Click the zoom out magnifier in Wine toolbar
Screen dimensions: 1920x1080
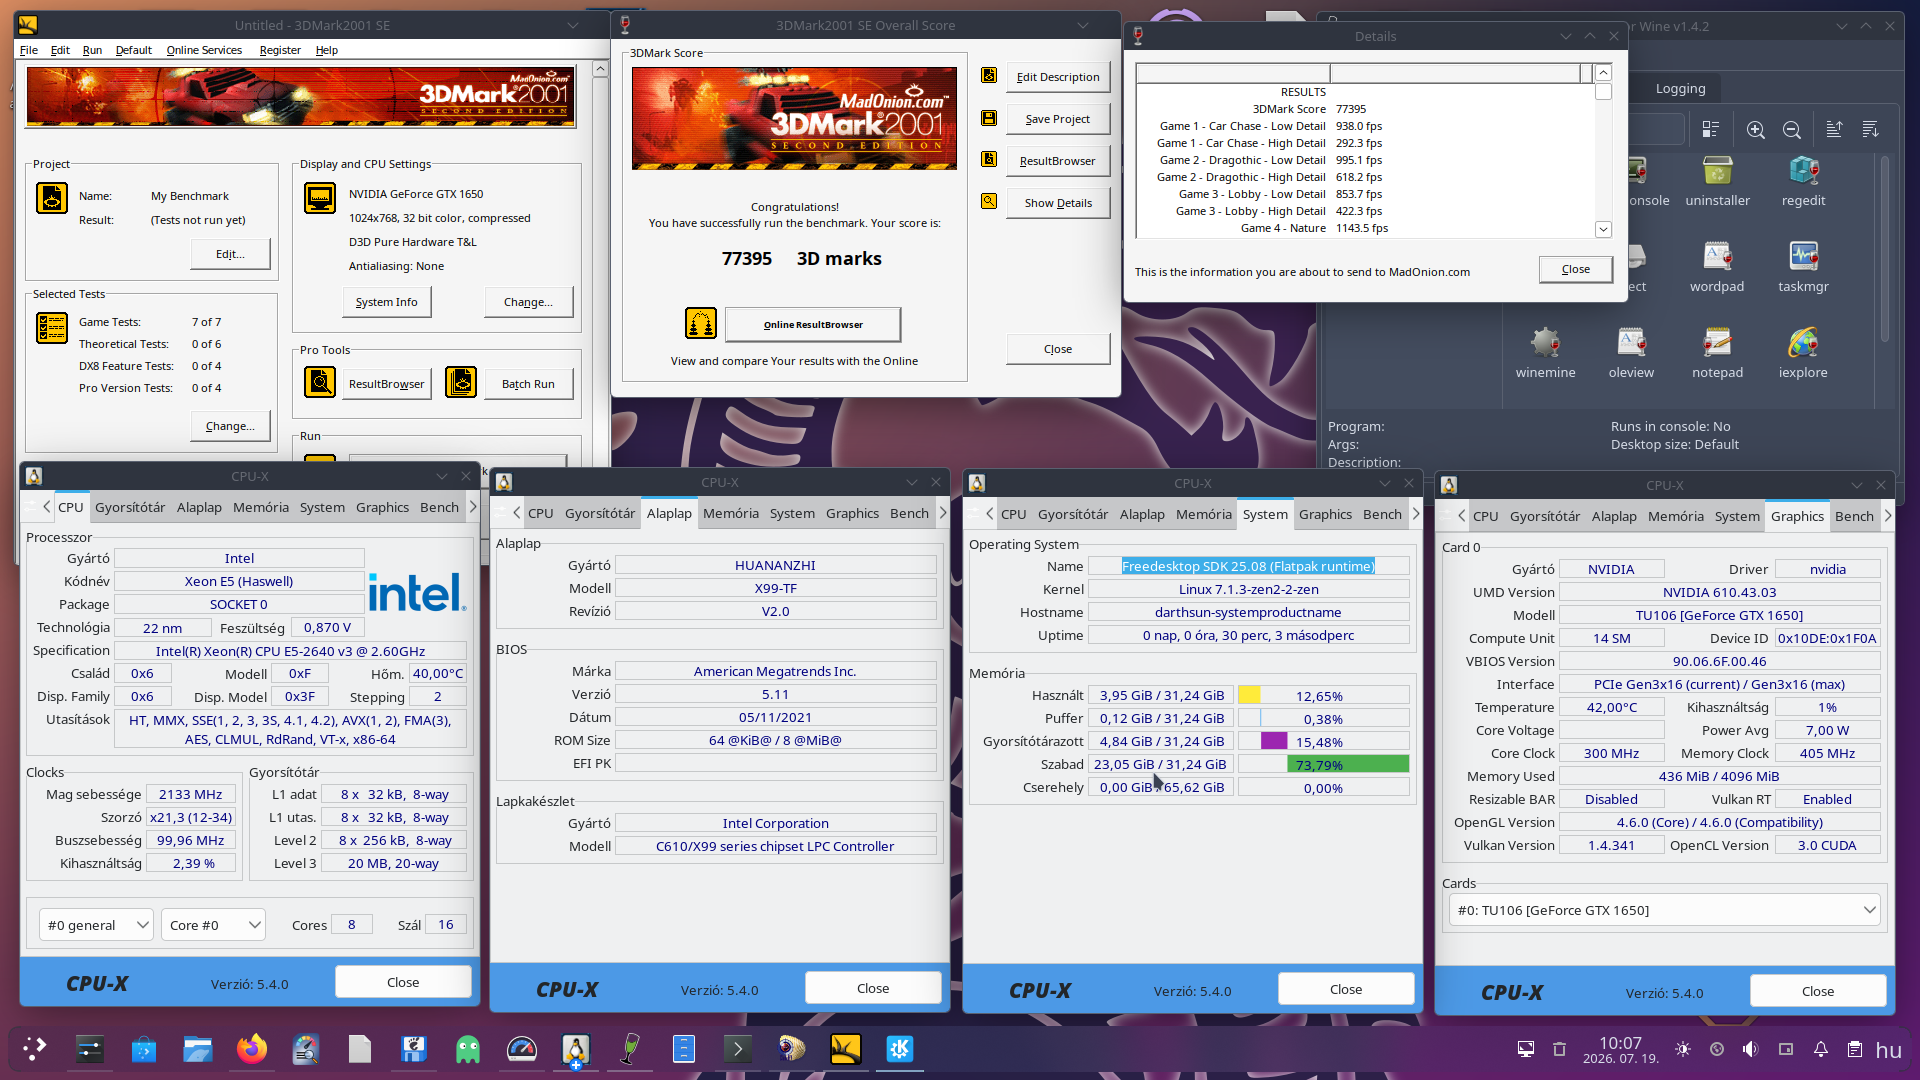[x=1792, y=130]
